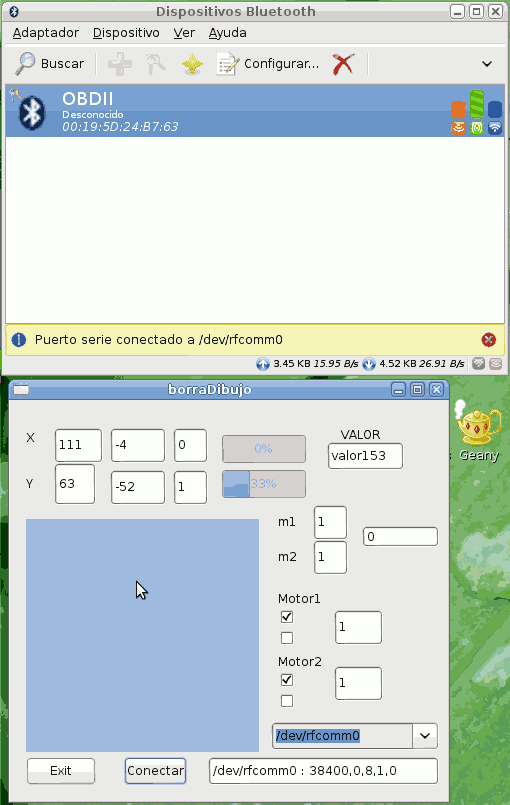Click the Conectar button

tap(155, 771)
